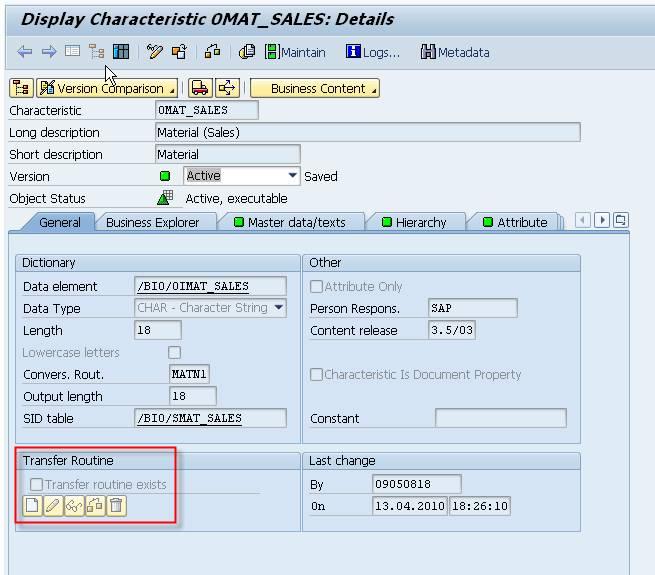Click the Maintain button

pos(295,52)
